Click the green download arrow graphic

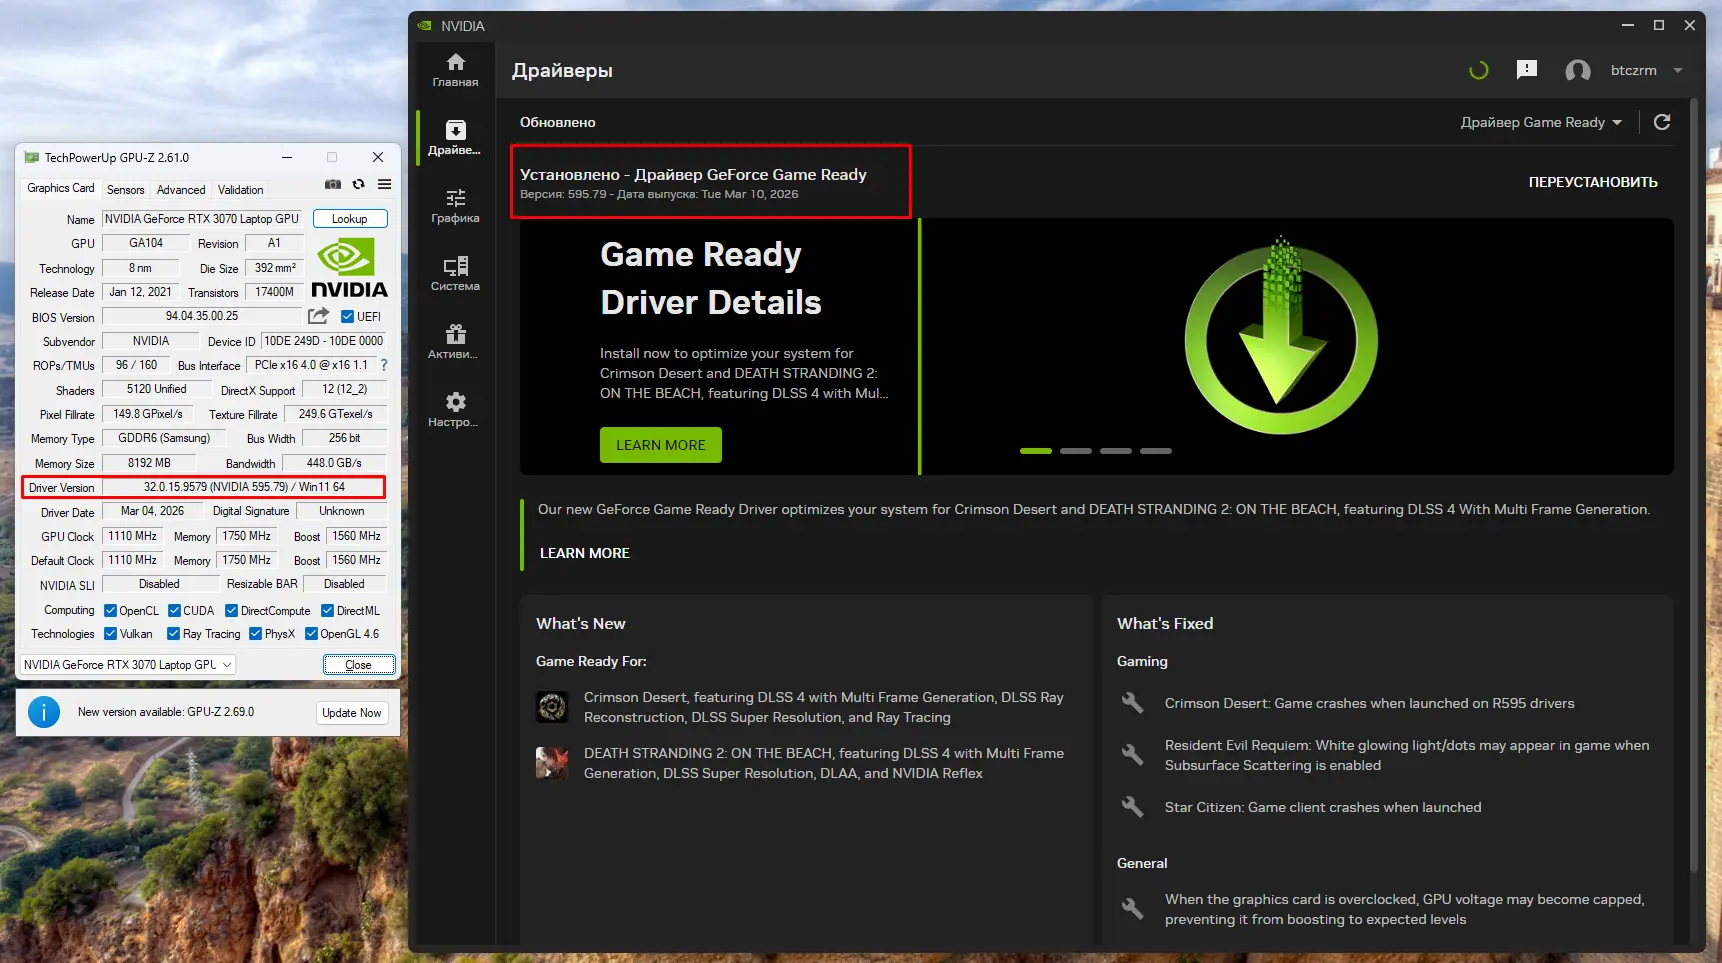coord(1281,337)
